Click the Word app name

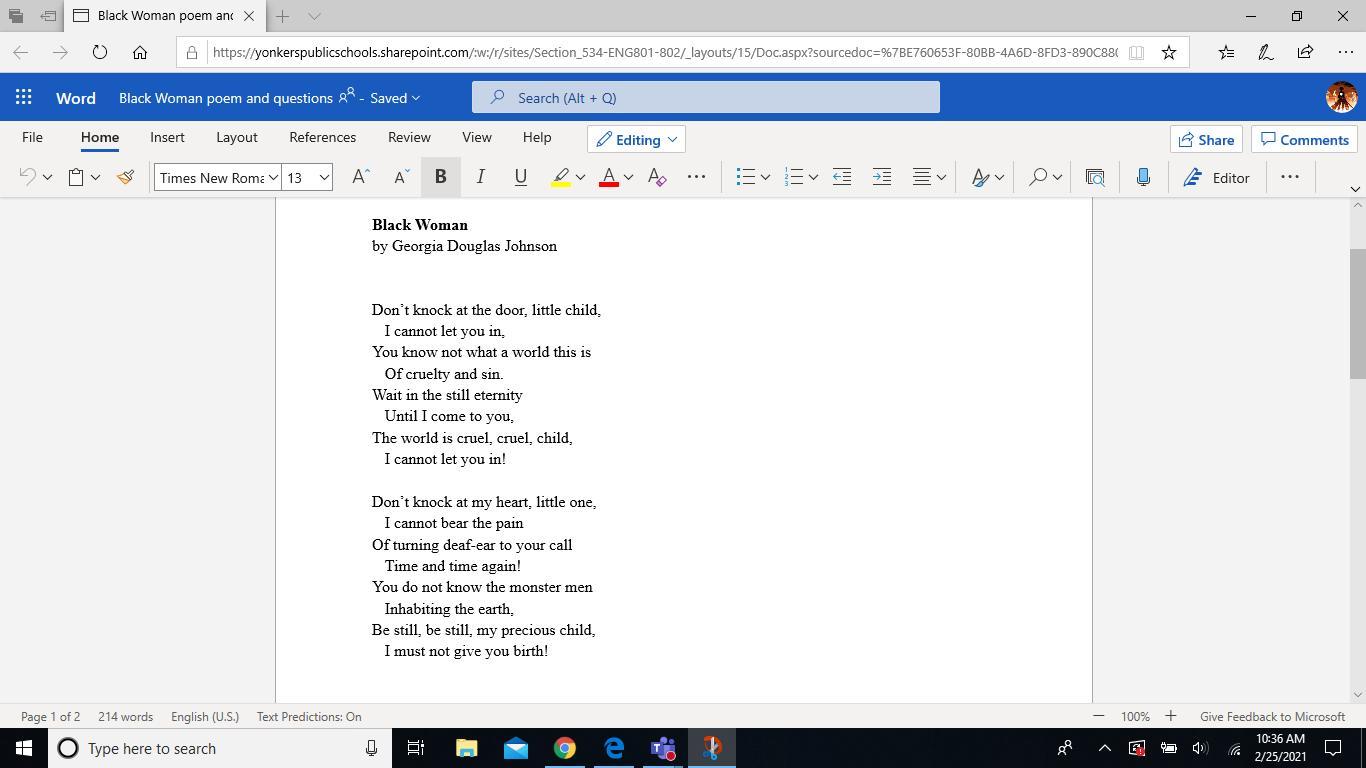(x=76, y=98)
